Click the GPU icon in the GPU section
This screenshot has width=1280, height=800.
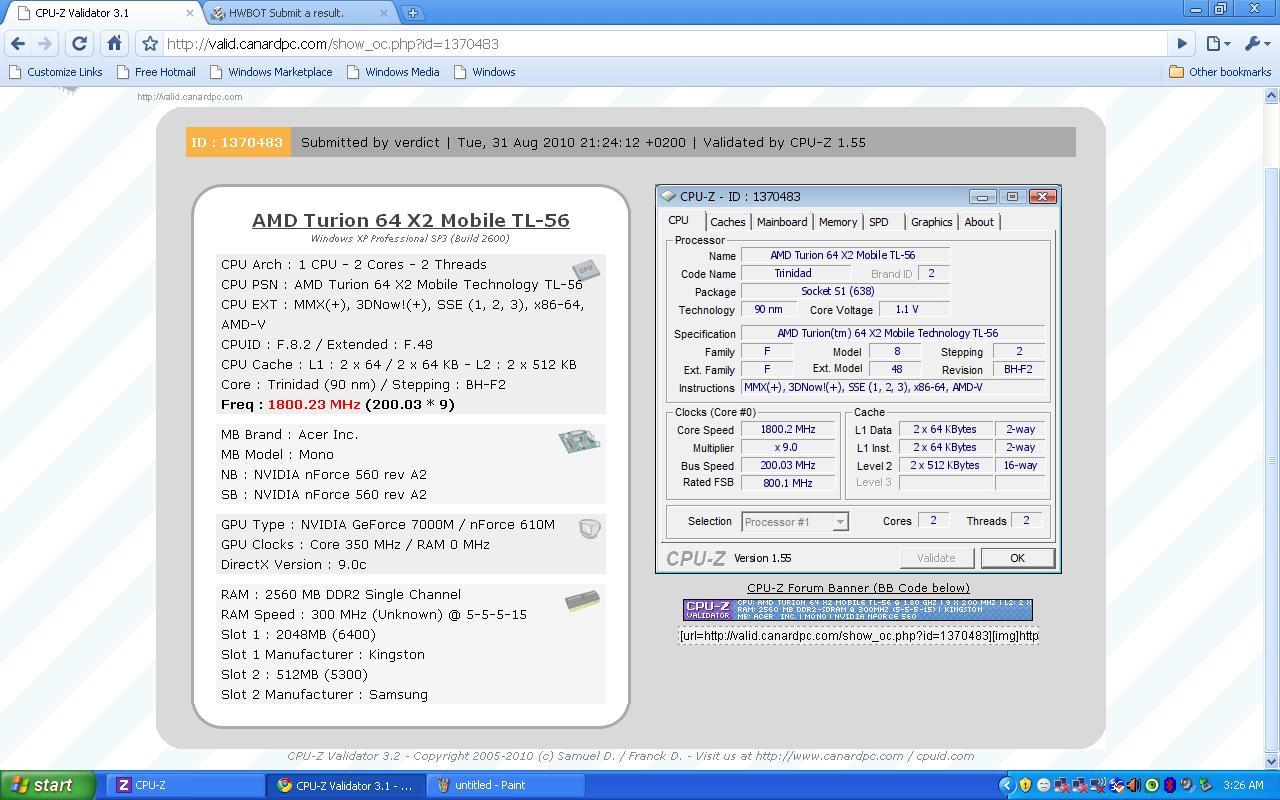(x=590, y=528)
